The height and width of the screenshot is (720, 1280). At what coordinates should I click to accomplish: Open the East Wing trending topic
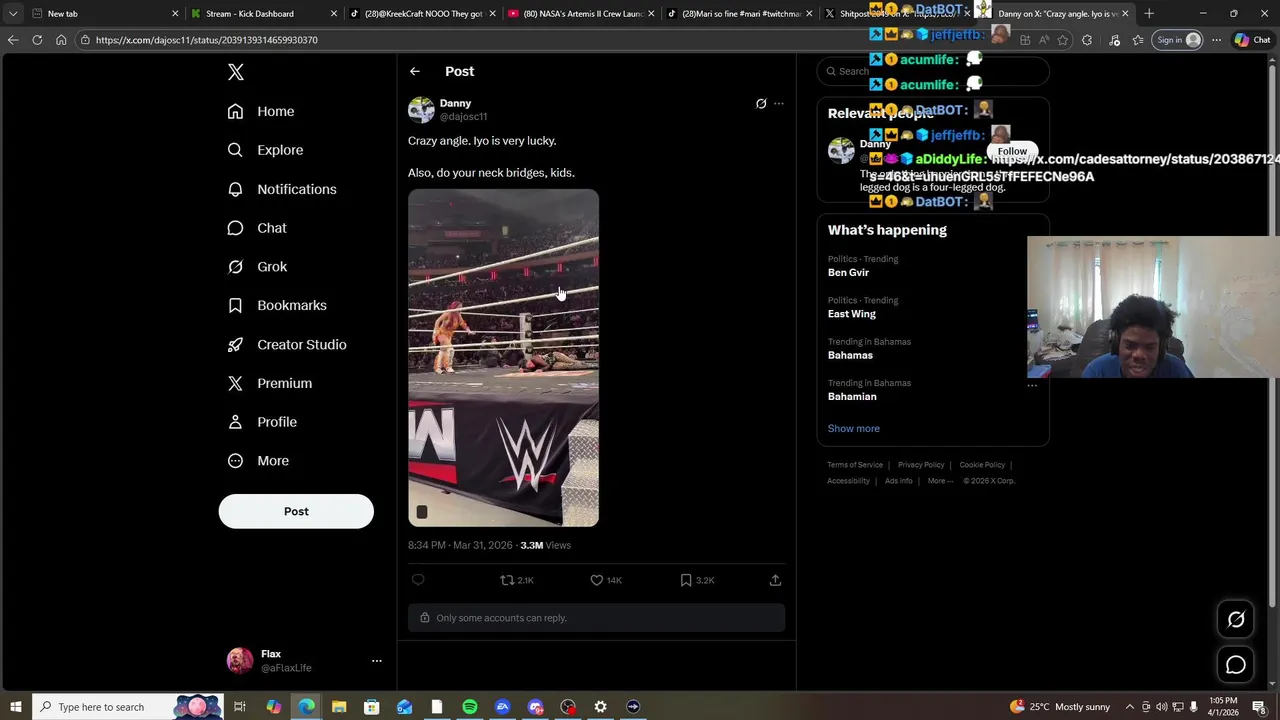852,314
